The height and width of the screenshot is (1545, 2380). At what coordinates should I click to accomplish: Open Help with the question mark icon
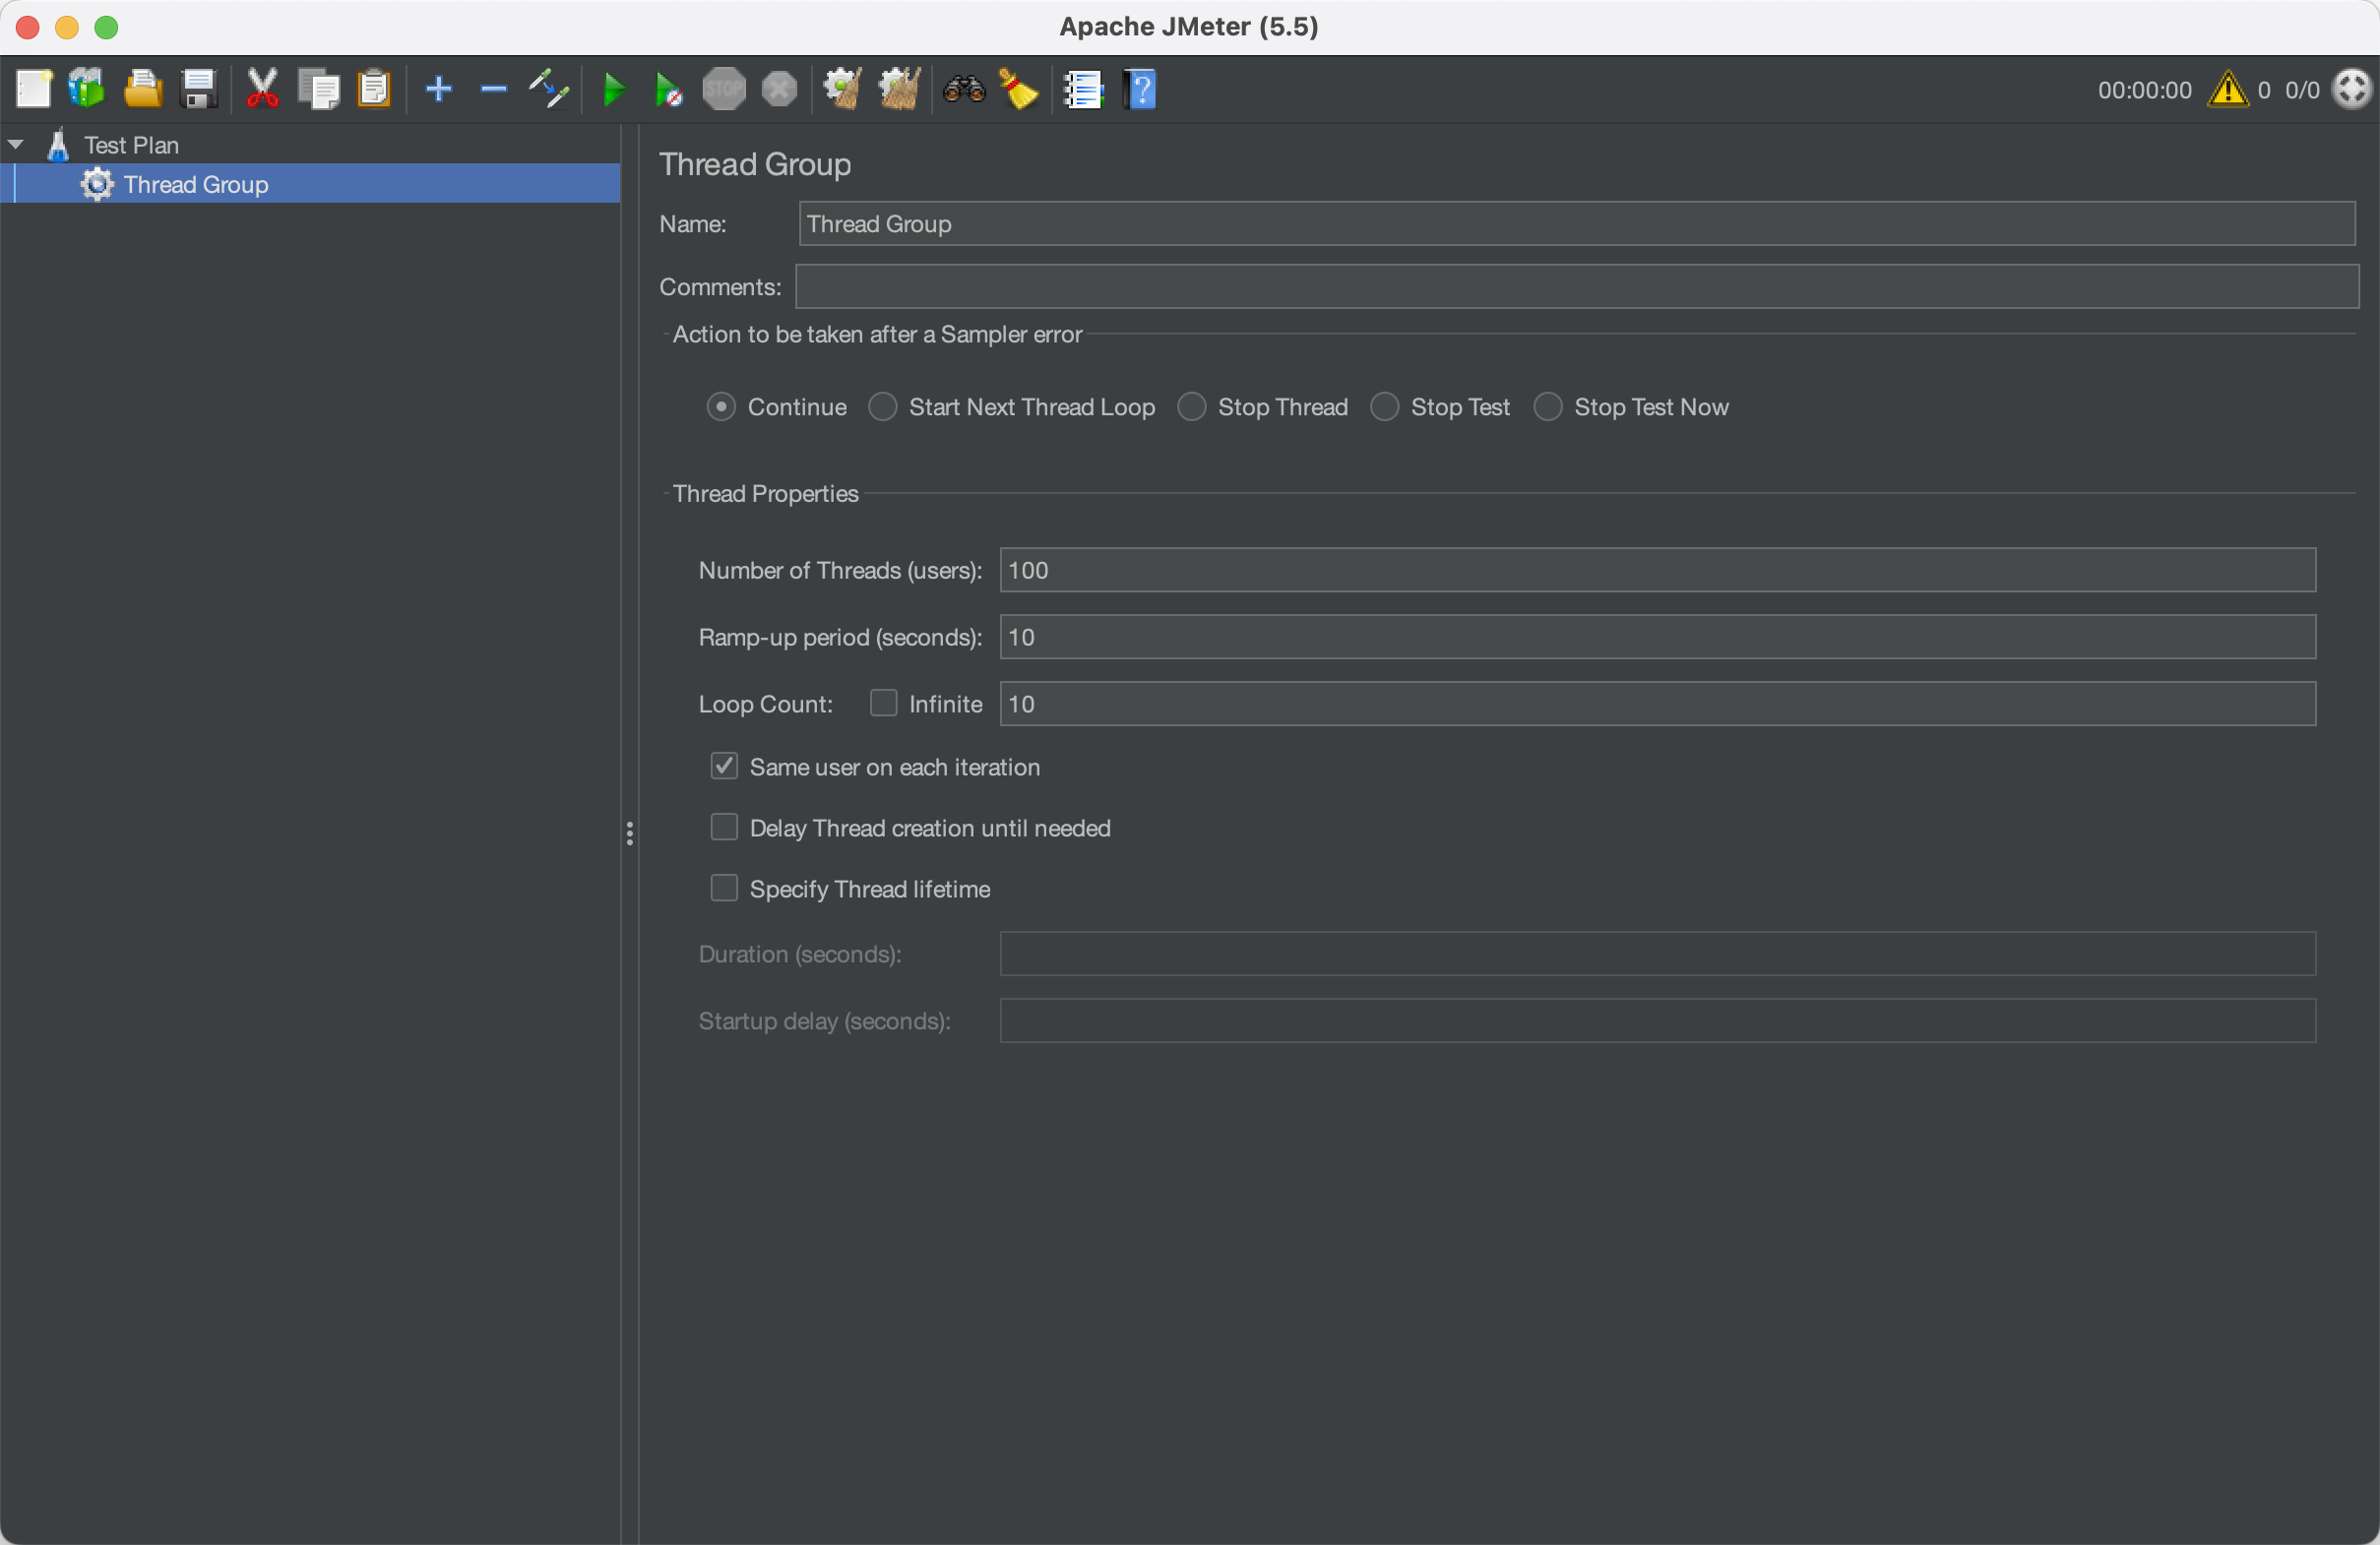(1140, 89)
